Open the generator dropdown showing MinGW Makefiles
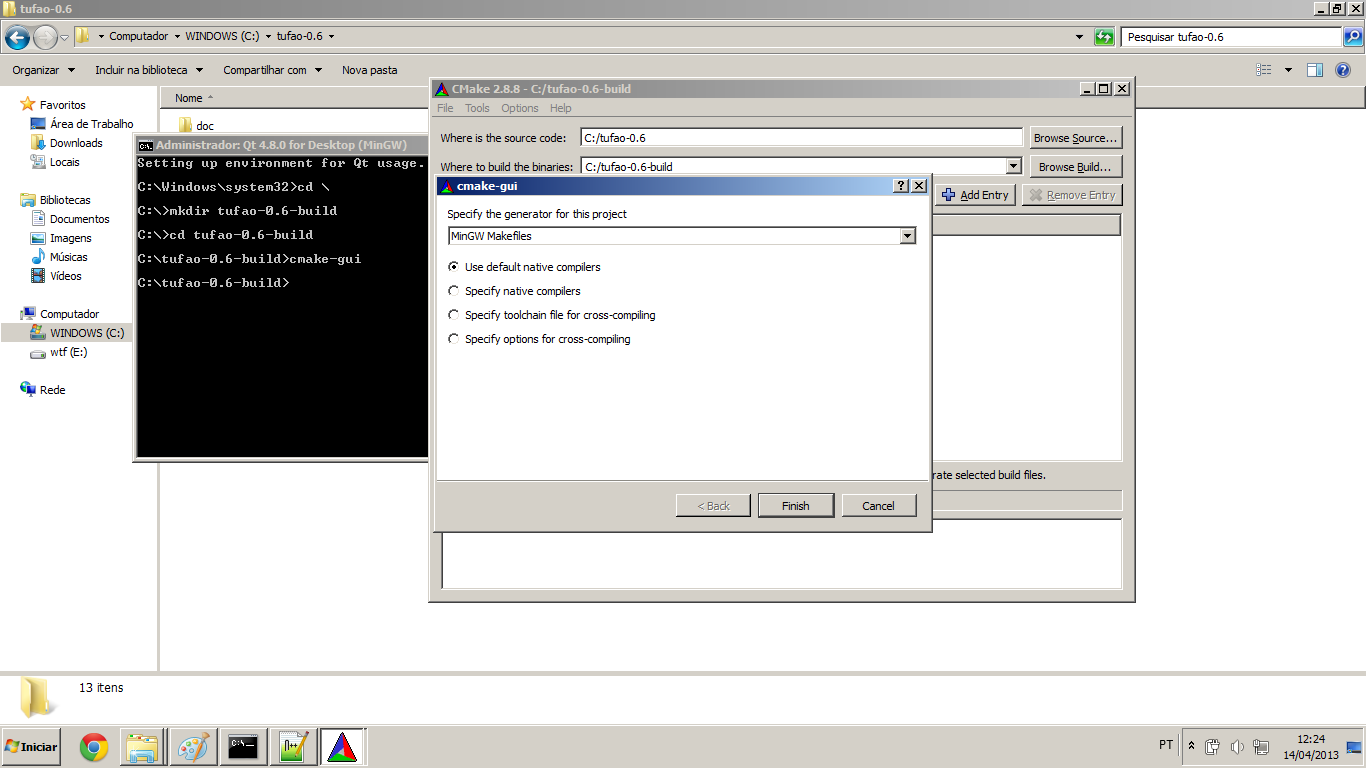 683,236
